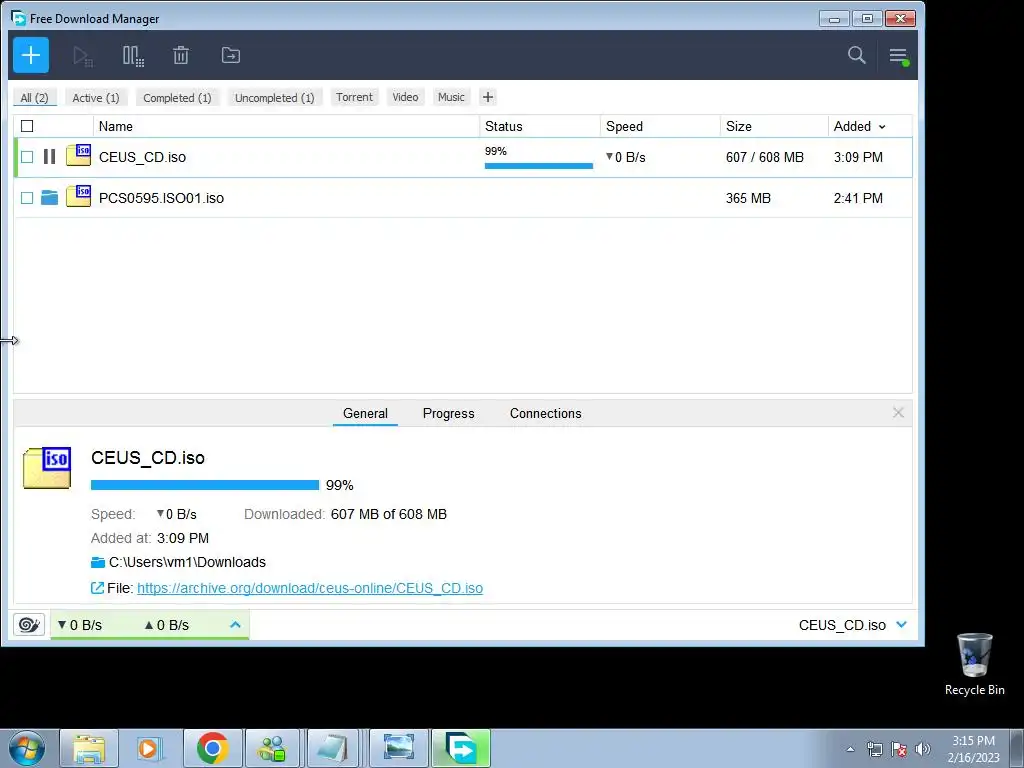Click 607 / 608 MB size cell
The height and width of the screenshot is (768, 1024).
click(765, 157)
